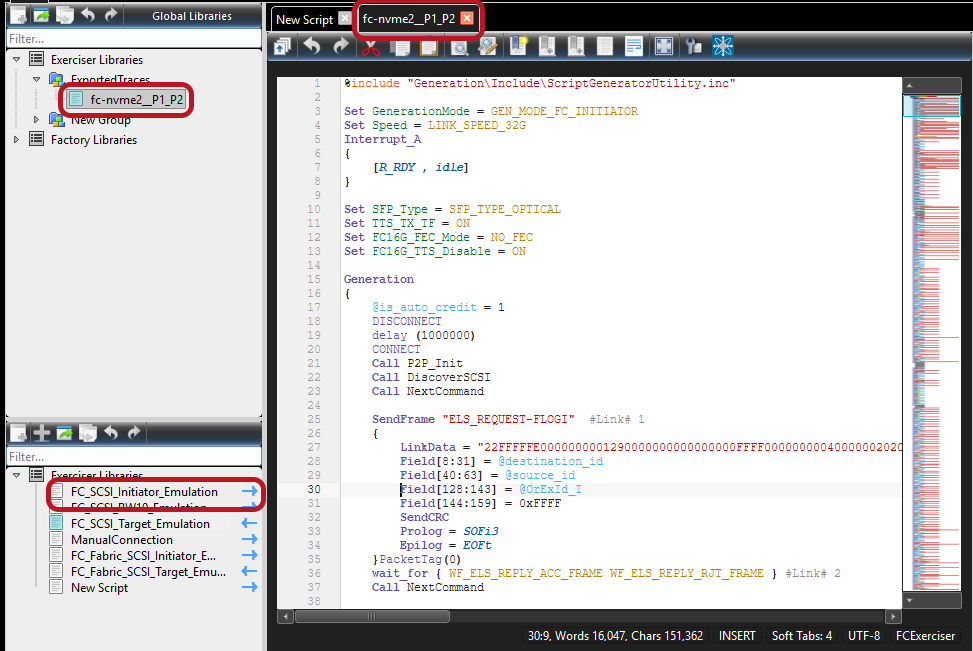Switch to the New Script tab
The height and width of the screenshot is (651, 973).
pyautogui.click(x=305, y=19)
